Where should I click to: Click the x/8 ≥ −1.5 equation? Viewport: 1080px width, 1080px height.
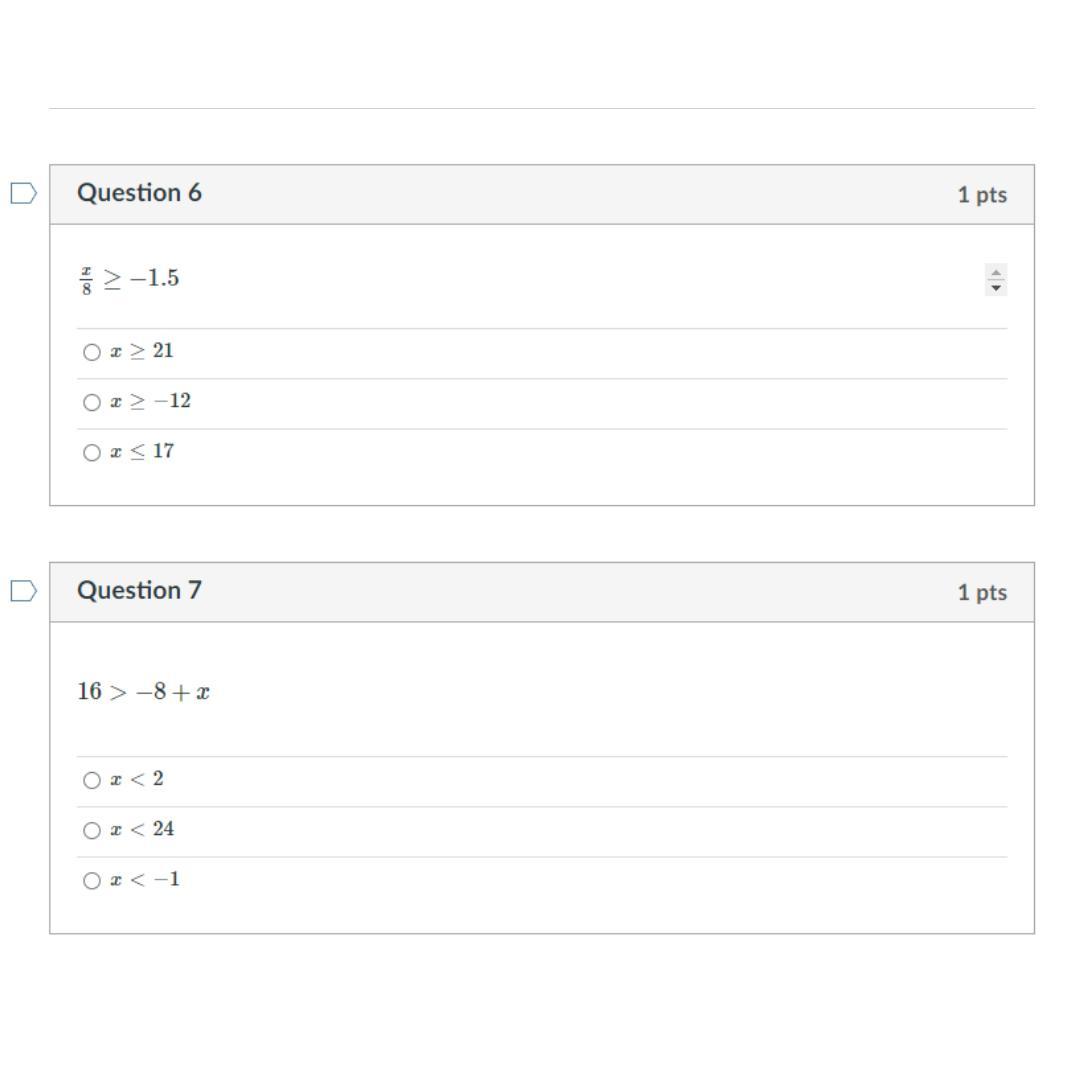pos(129,279)
